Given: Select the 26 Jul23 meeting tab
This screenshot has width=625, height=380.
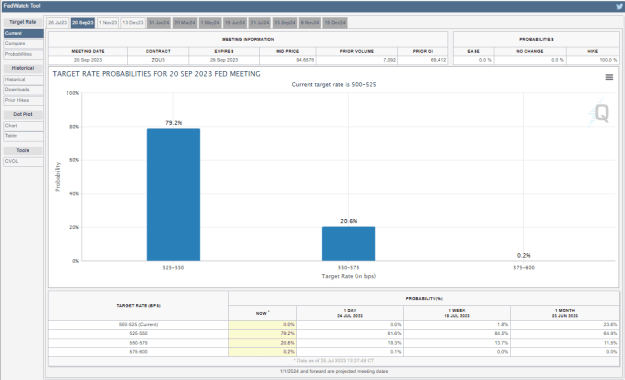Looking at the screenshot, I should [x=57, y=23].
